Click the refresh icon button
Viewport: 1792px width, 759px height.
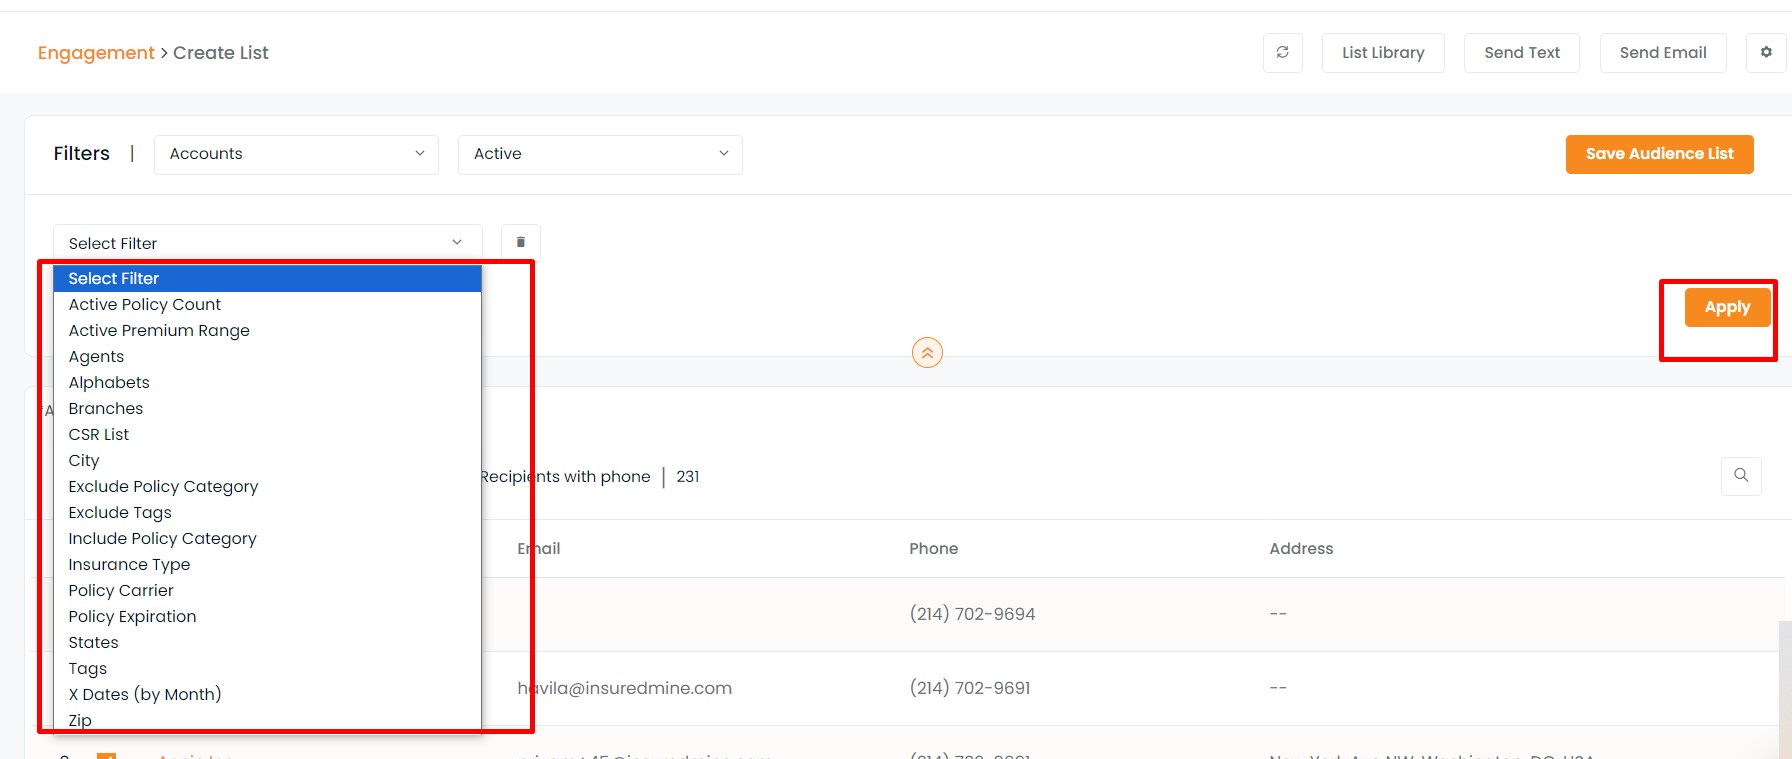pyautogui.click(x=1282, y=53)
